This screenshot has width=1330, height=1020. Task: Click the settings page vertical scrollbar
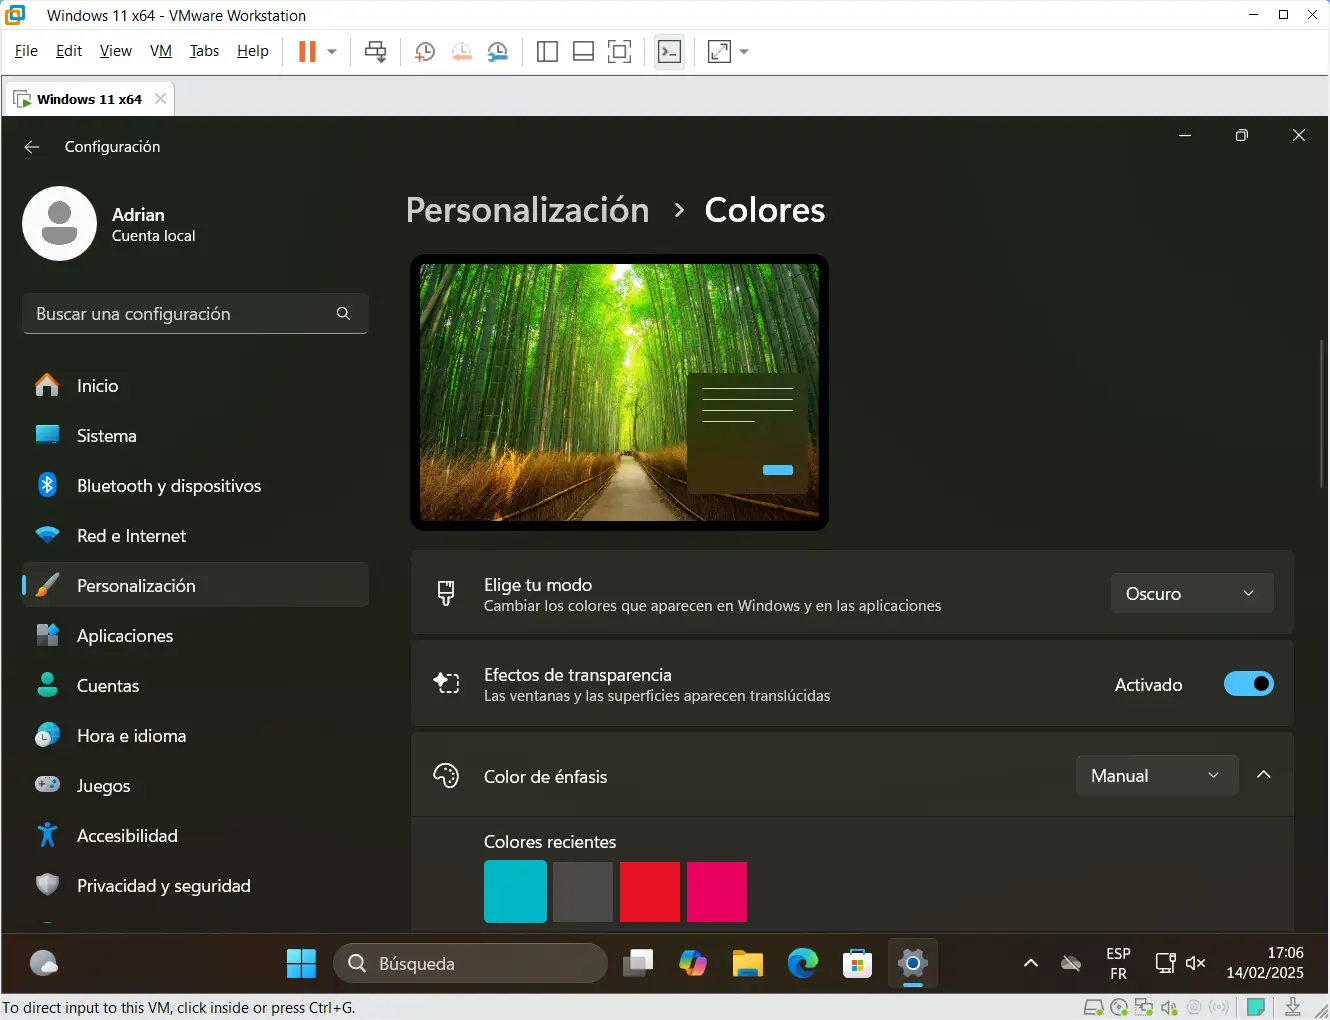[x=1322, y=413]
